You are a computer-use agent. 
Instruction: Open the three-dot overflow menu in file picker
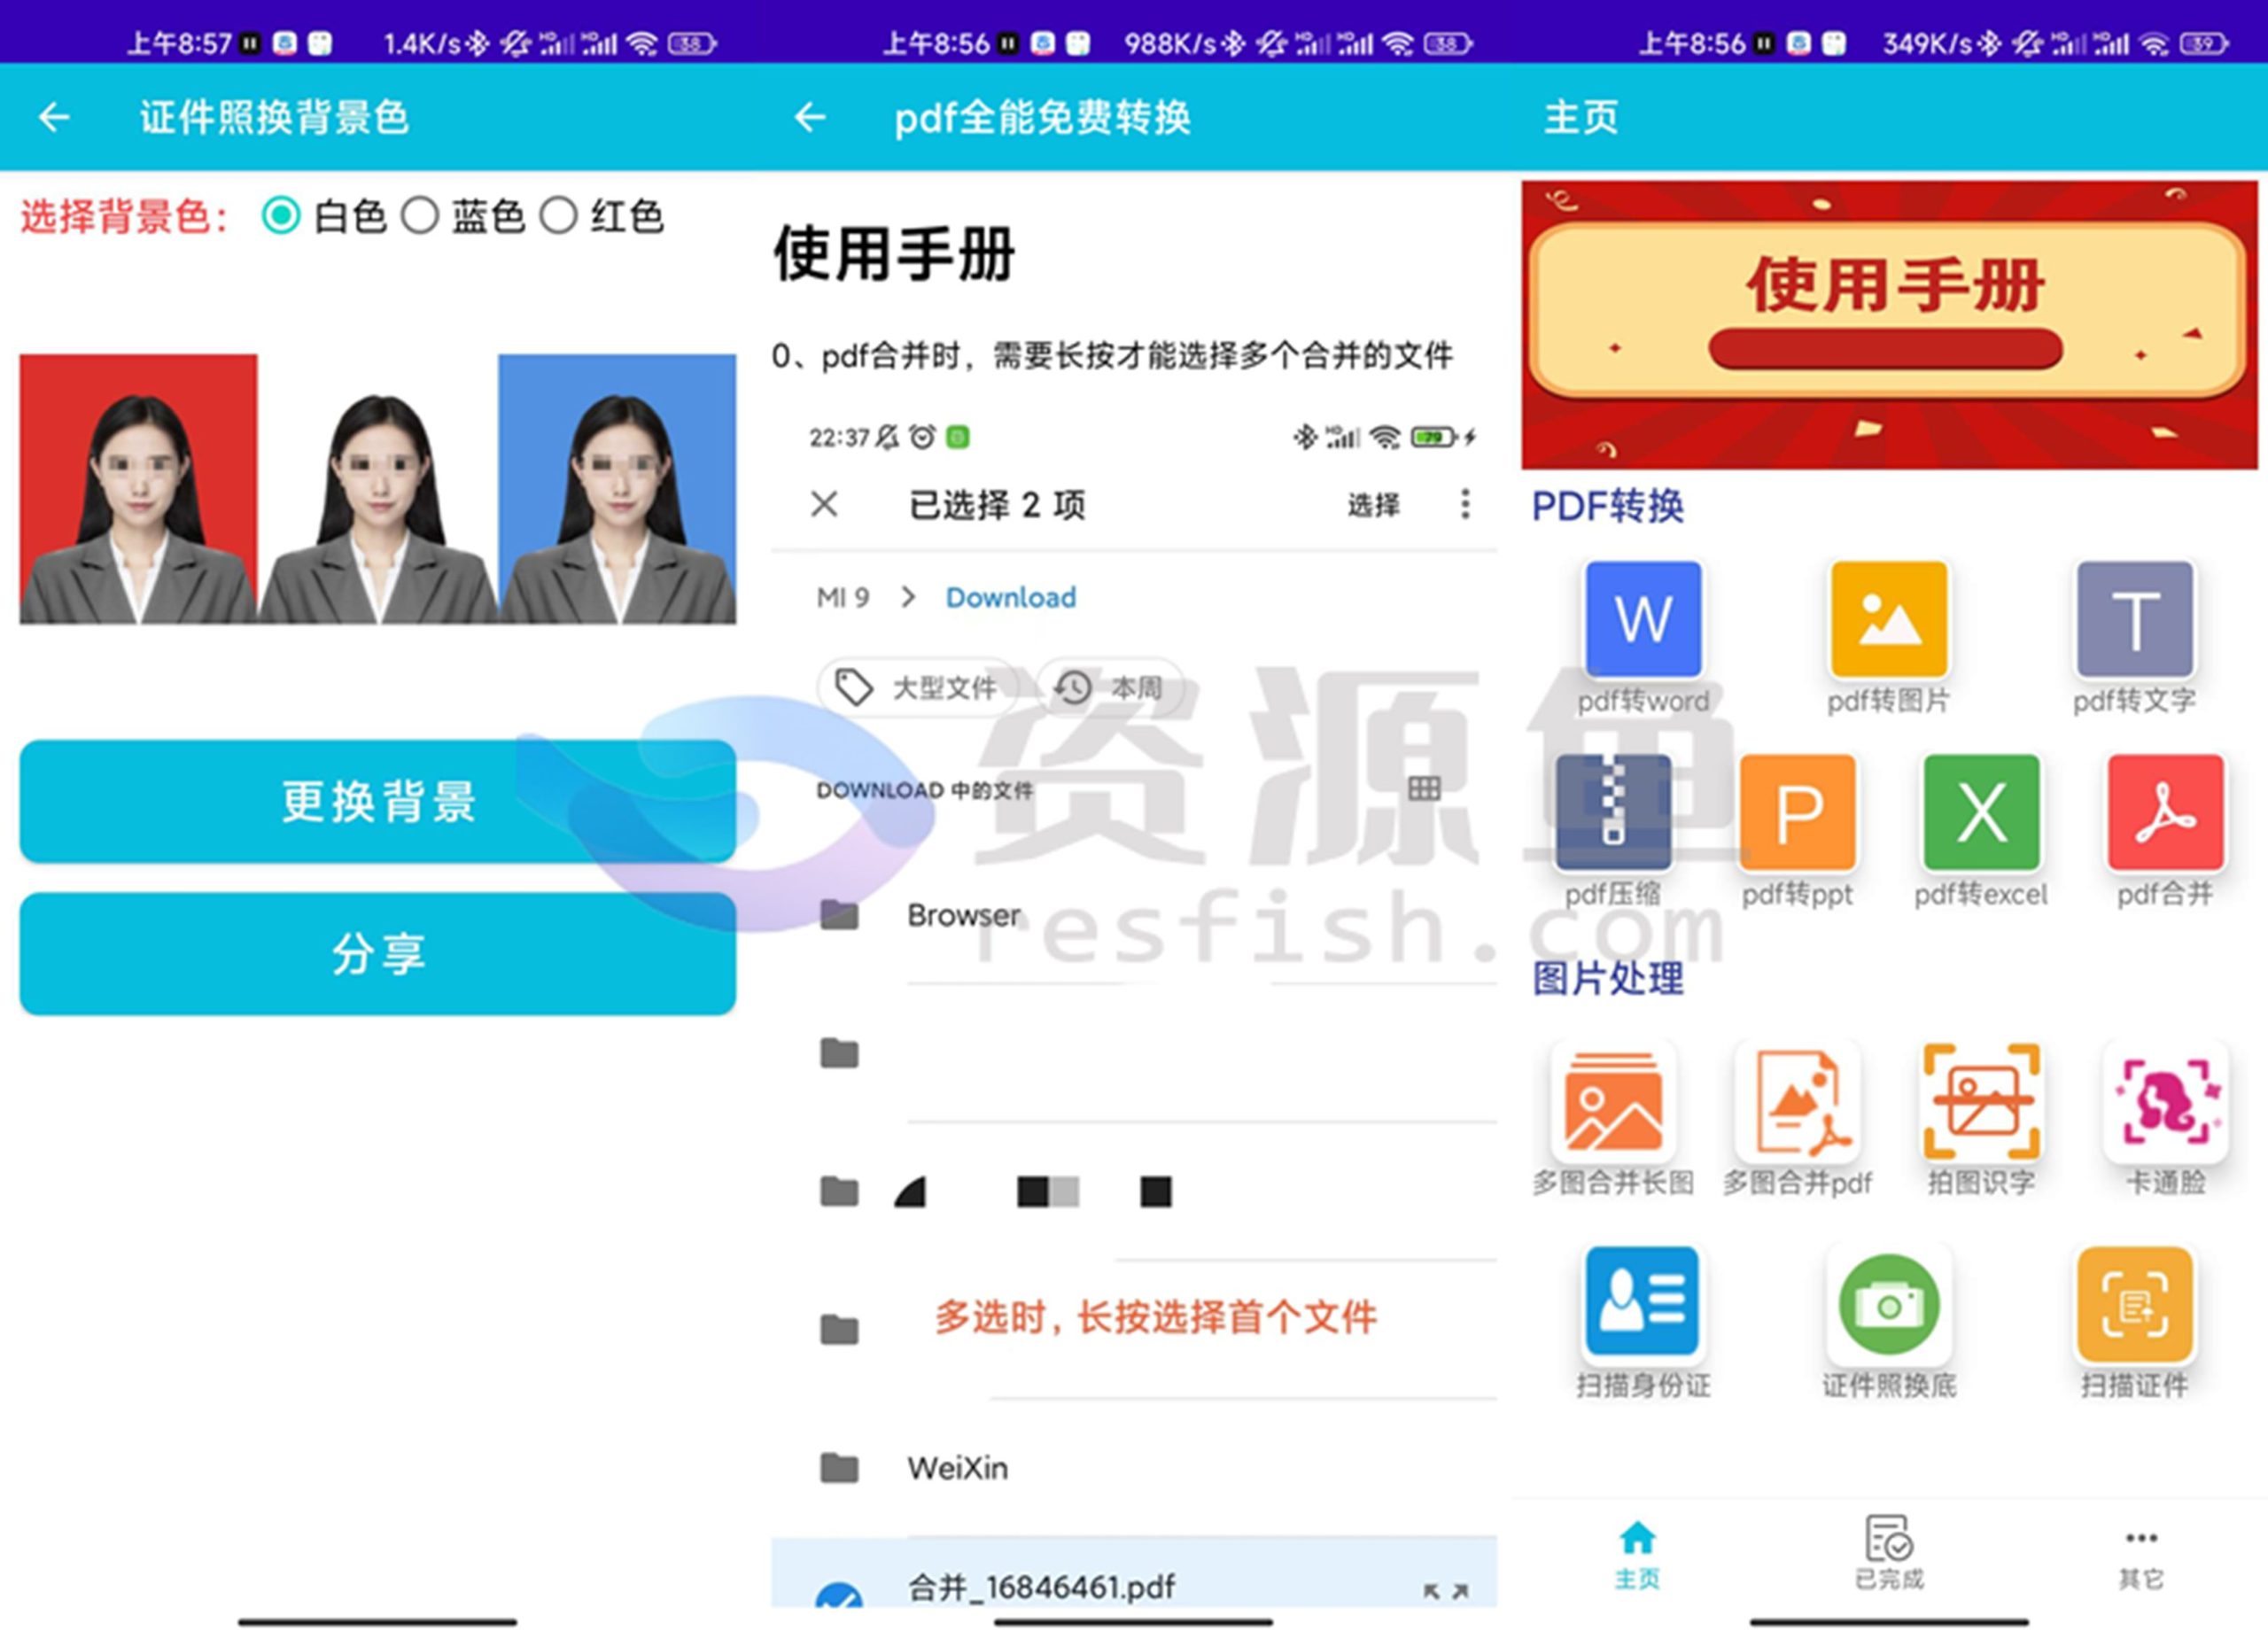1465,504
